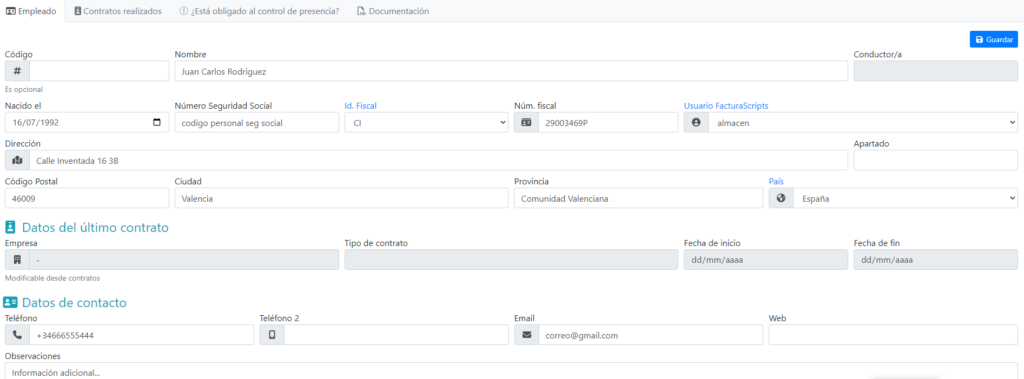The width and height of the screenshot is (1024, 379).
Task: Click the Email field correo@gmail.com
Action: 651,335
